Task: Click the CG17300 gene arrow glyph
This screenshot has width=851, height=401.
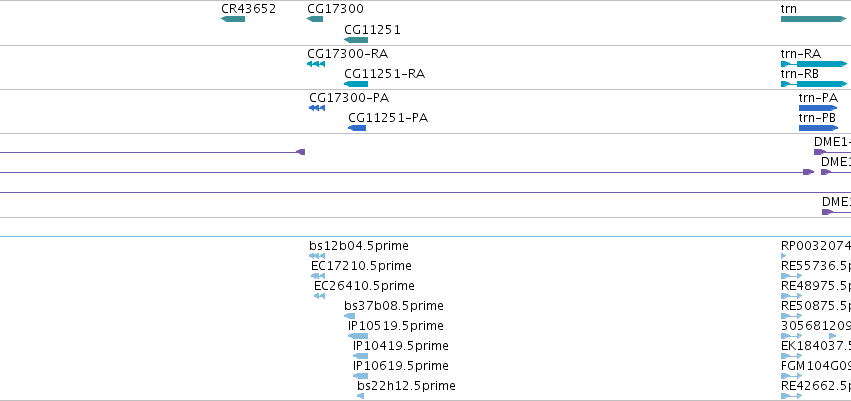Action: pos(315,19)
